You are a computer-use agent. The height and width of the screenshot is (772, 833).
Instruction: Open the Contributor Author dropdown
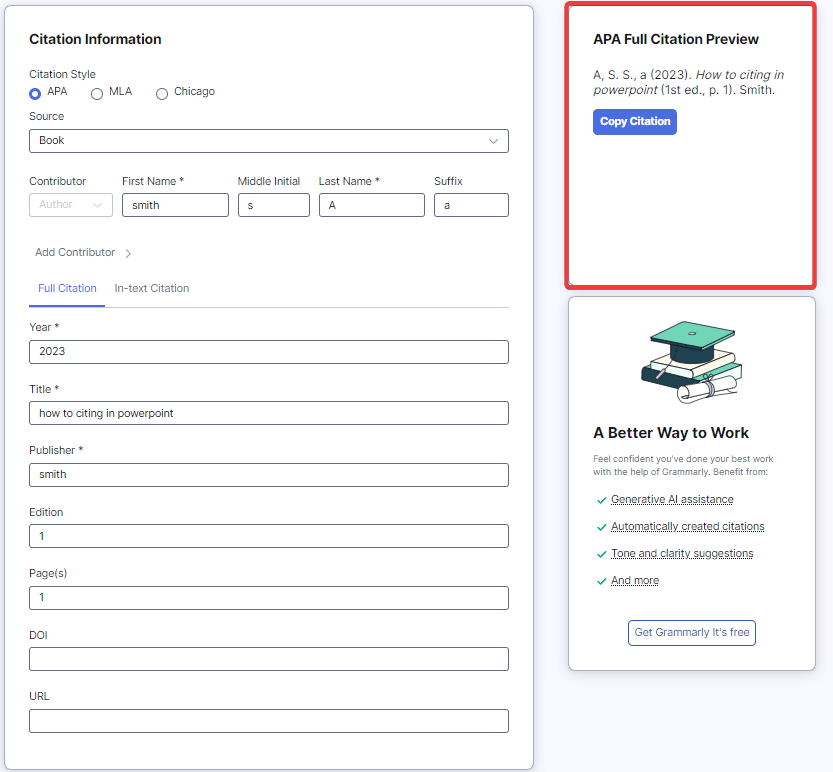70,205
